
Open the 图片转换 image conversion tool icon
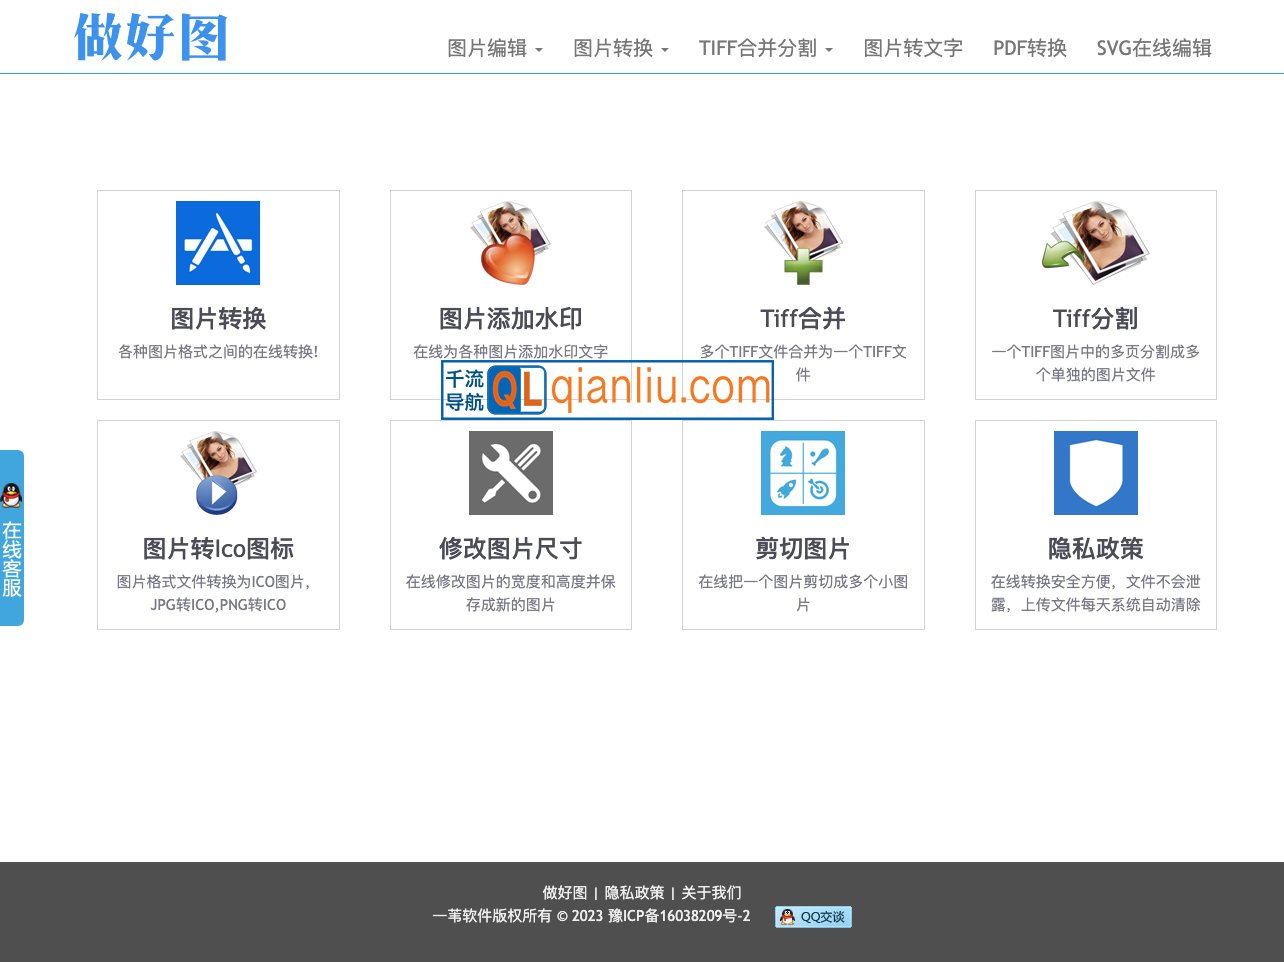[x=218, y=242]
